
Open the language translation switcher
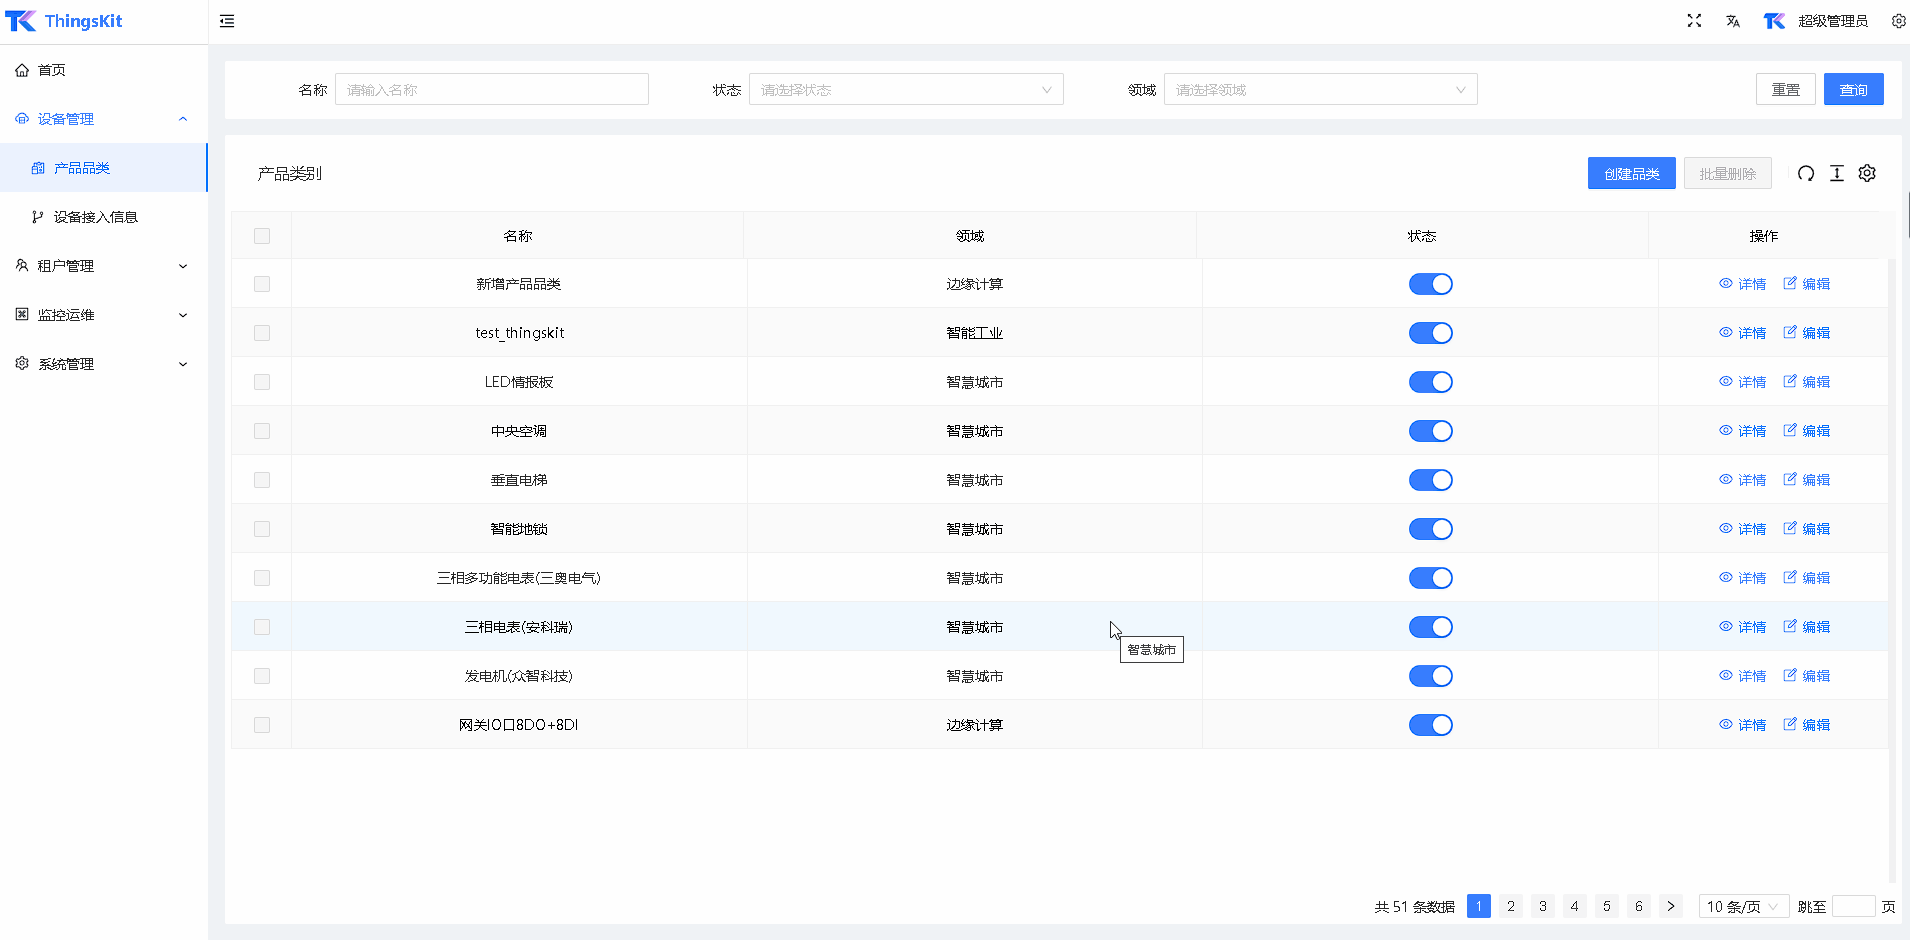click(1733, 21)
